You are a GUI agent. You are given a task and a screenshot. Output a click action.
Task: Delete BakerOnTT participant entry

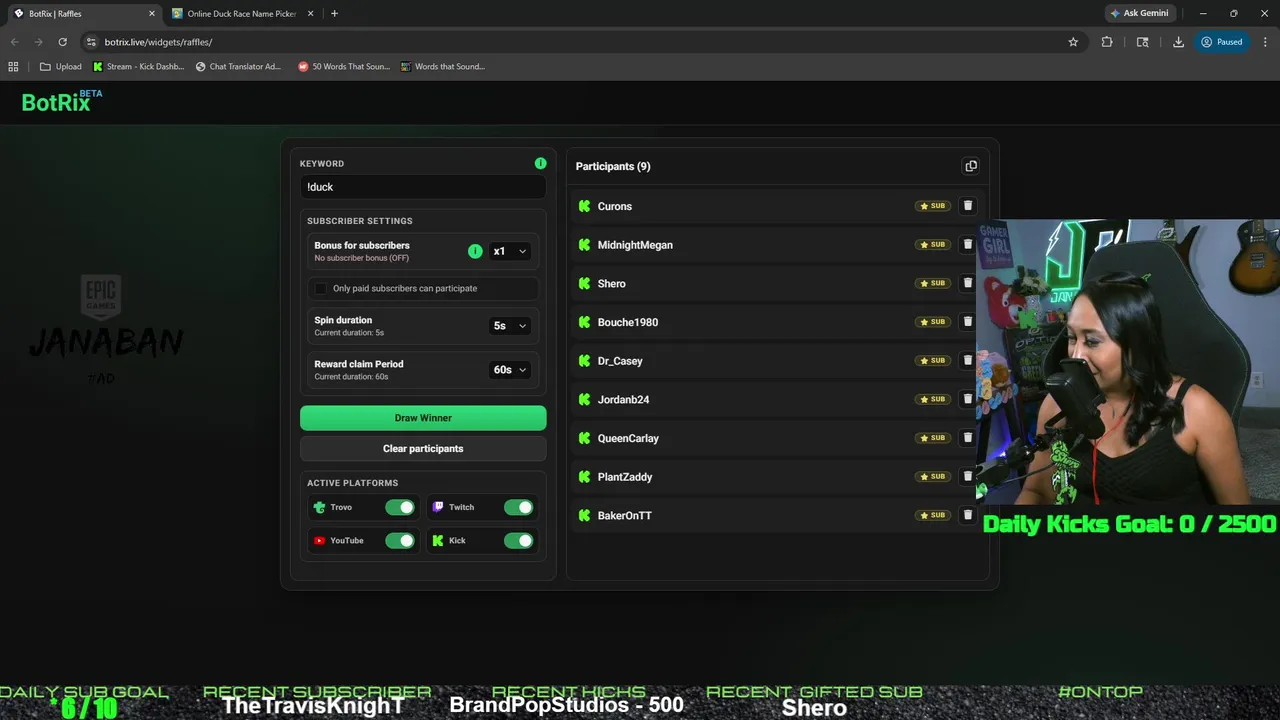tap(967, 515)
